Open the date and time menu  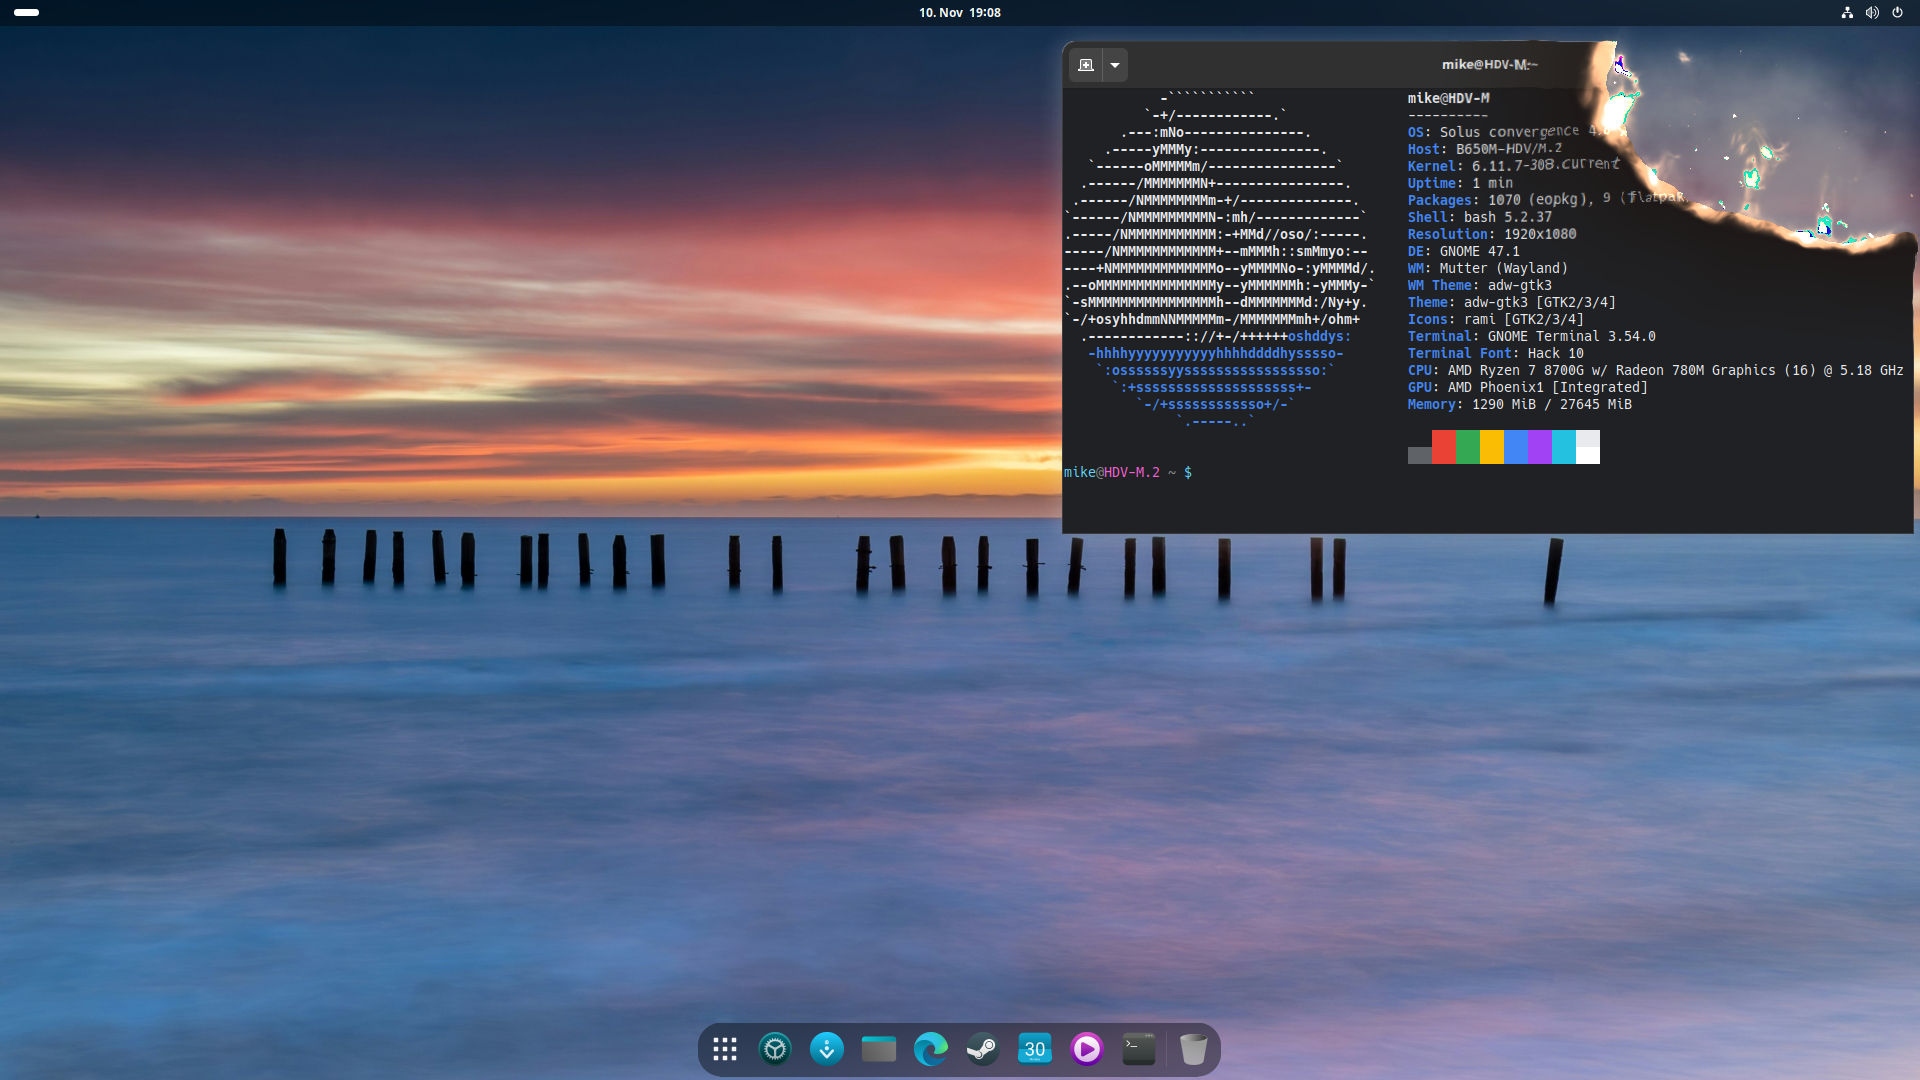pyautogui.click(x=959, y=13)
